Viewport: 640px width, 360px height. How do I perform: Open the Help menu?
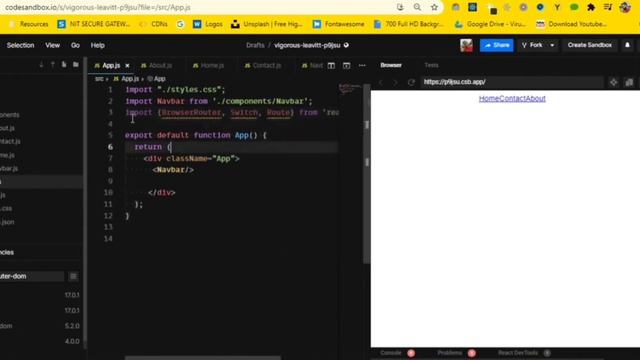click(98, 45)
